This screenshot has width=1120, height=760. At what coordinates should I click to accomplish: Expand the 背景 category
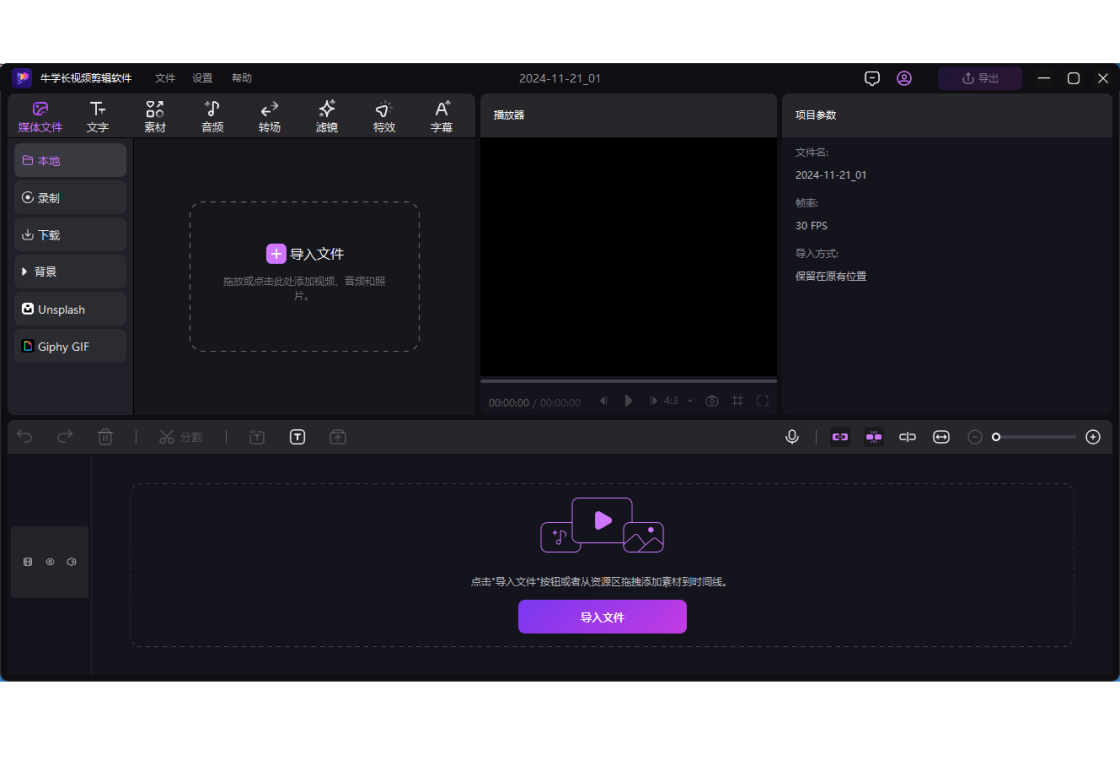click(x=70, y=272)
